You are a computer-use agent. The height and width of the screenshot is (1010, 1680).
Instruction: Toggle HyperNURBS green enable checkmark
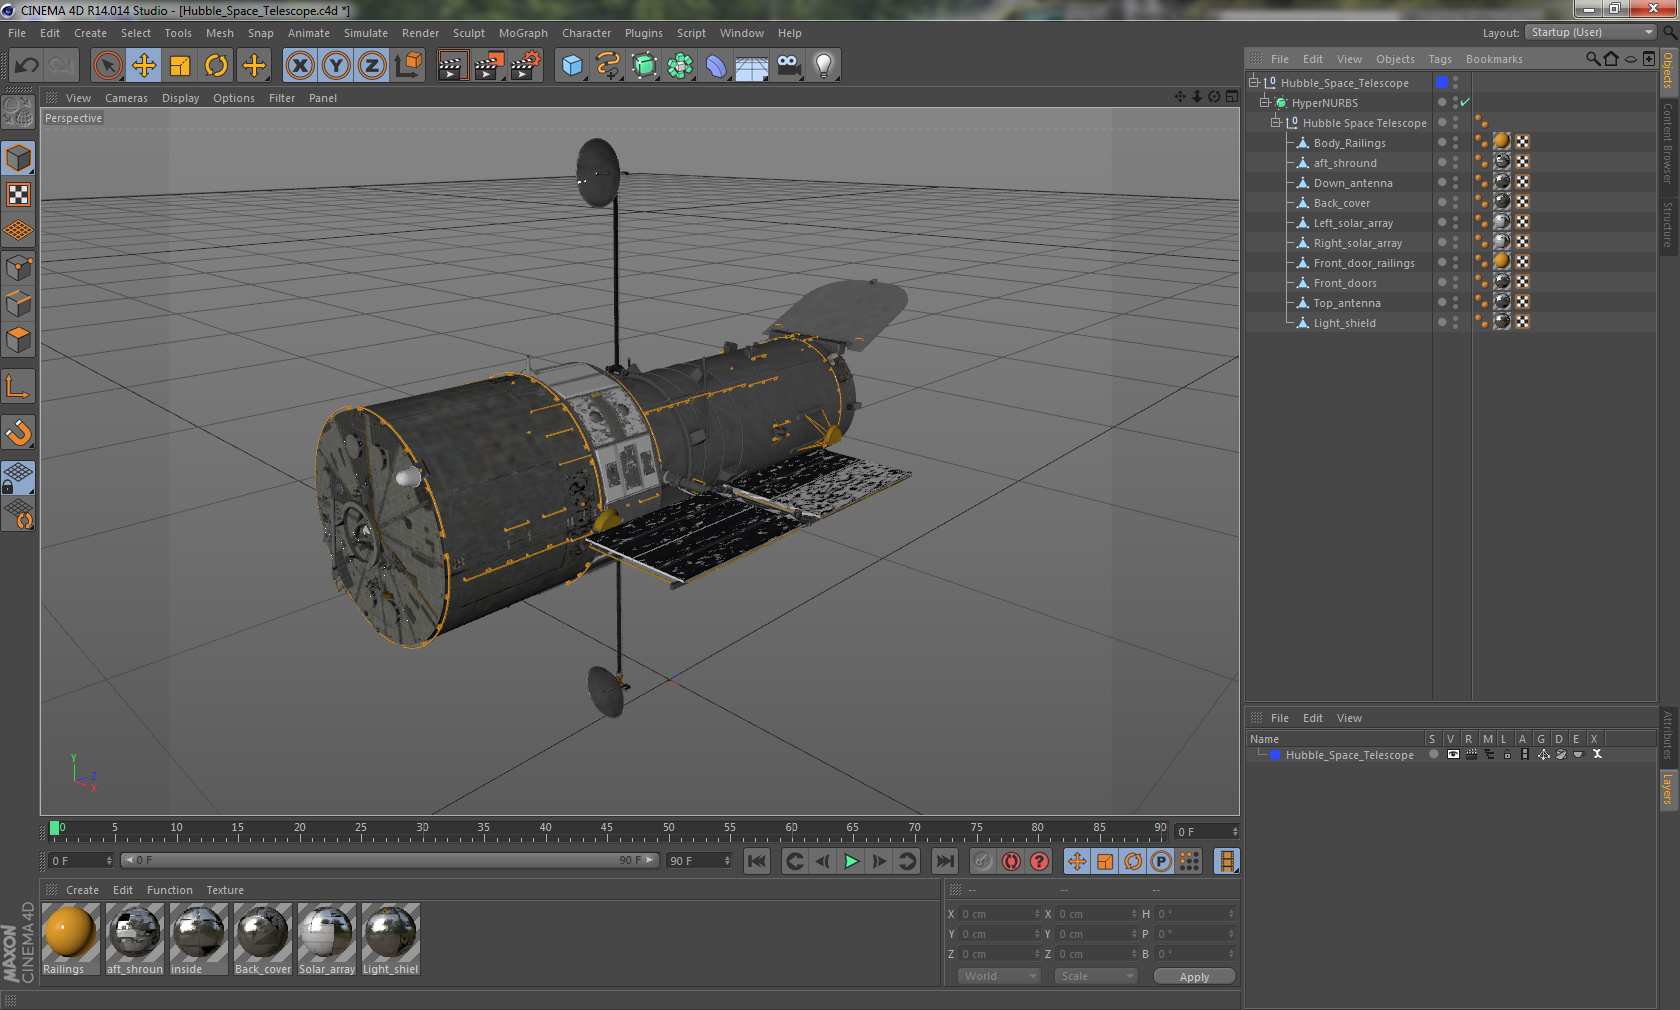click(1465, 103)
